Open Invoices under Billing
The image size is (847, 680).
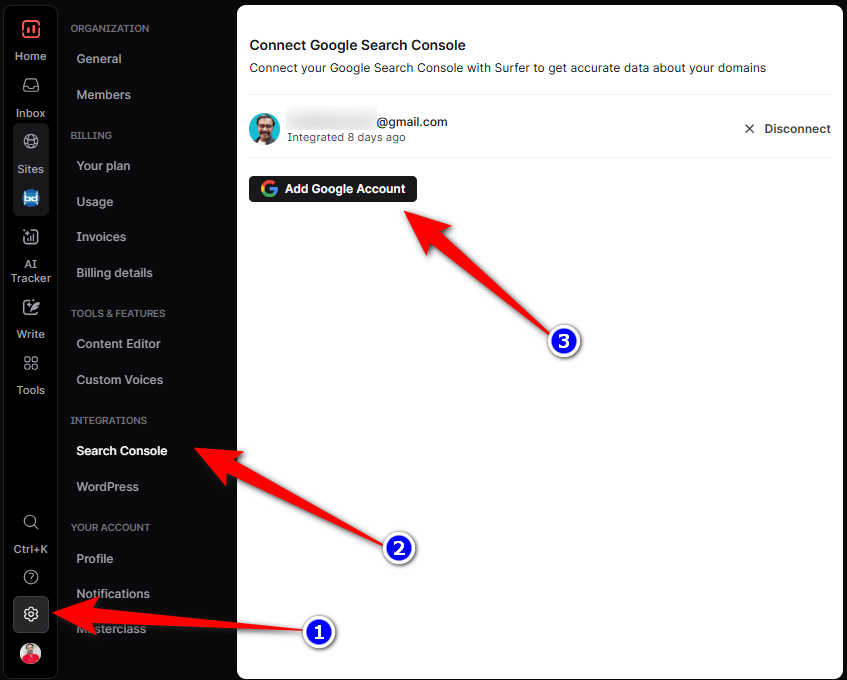(100, 237)
